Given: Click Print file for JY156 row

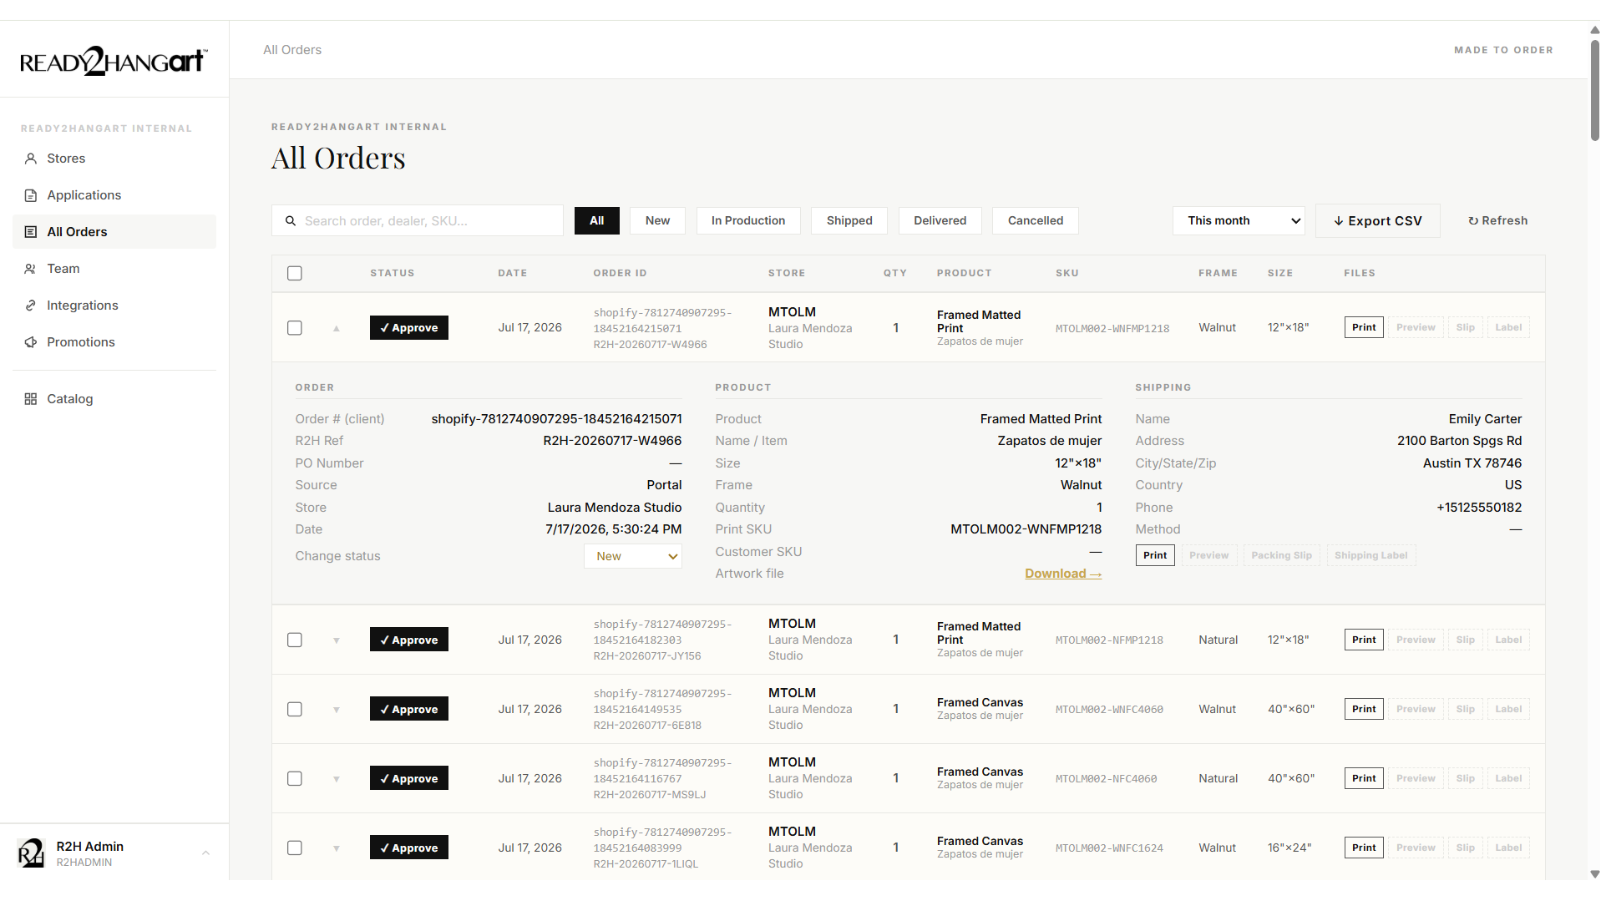Looking at the screenshot, I should (1364, 640).
